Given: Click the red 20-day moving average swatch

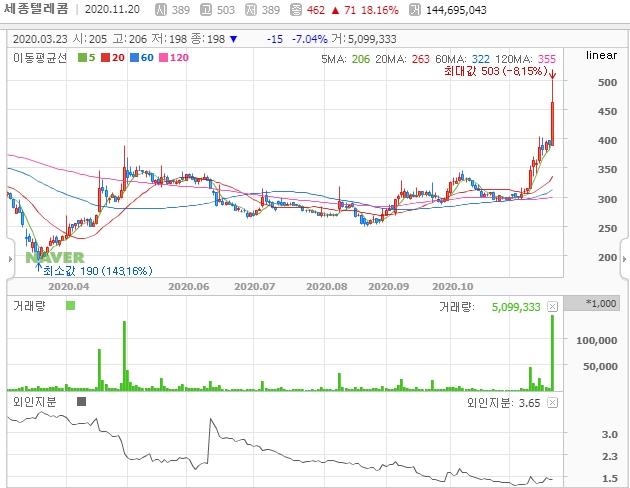Looking at the screenshot, I should point(105,58).
